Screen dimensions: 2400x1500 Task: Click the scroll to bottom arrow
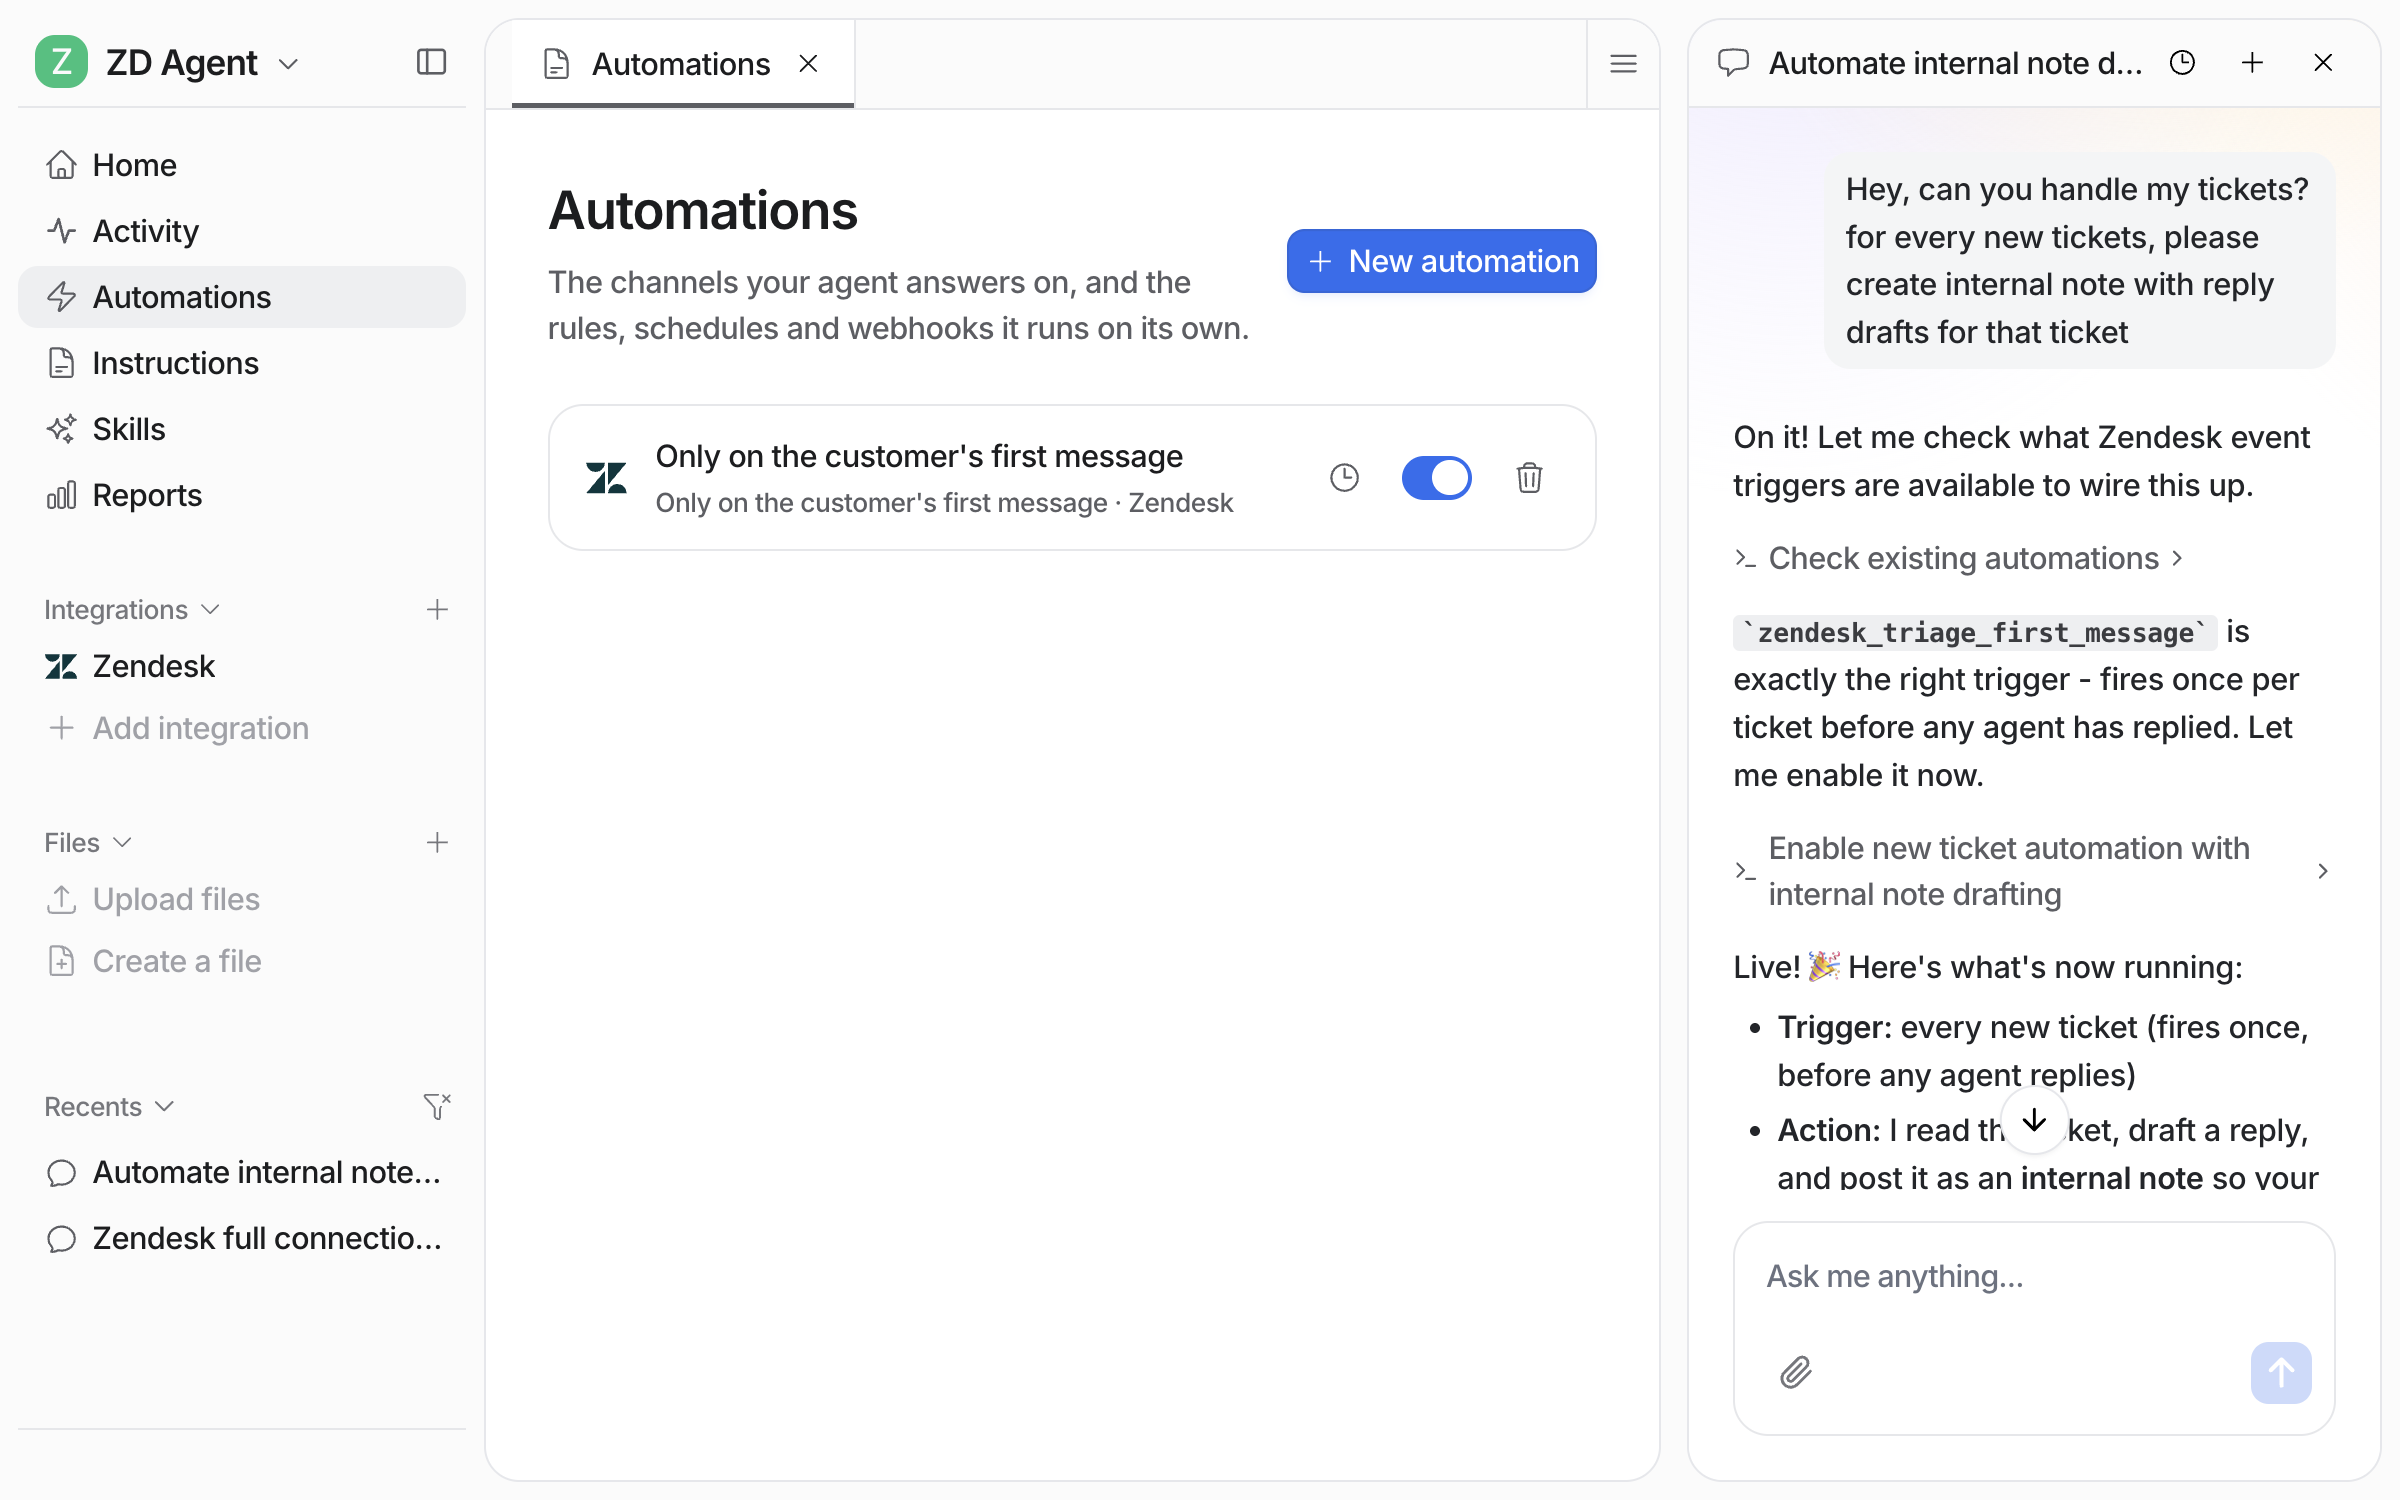[x=2034, y=1120]
